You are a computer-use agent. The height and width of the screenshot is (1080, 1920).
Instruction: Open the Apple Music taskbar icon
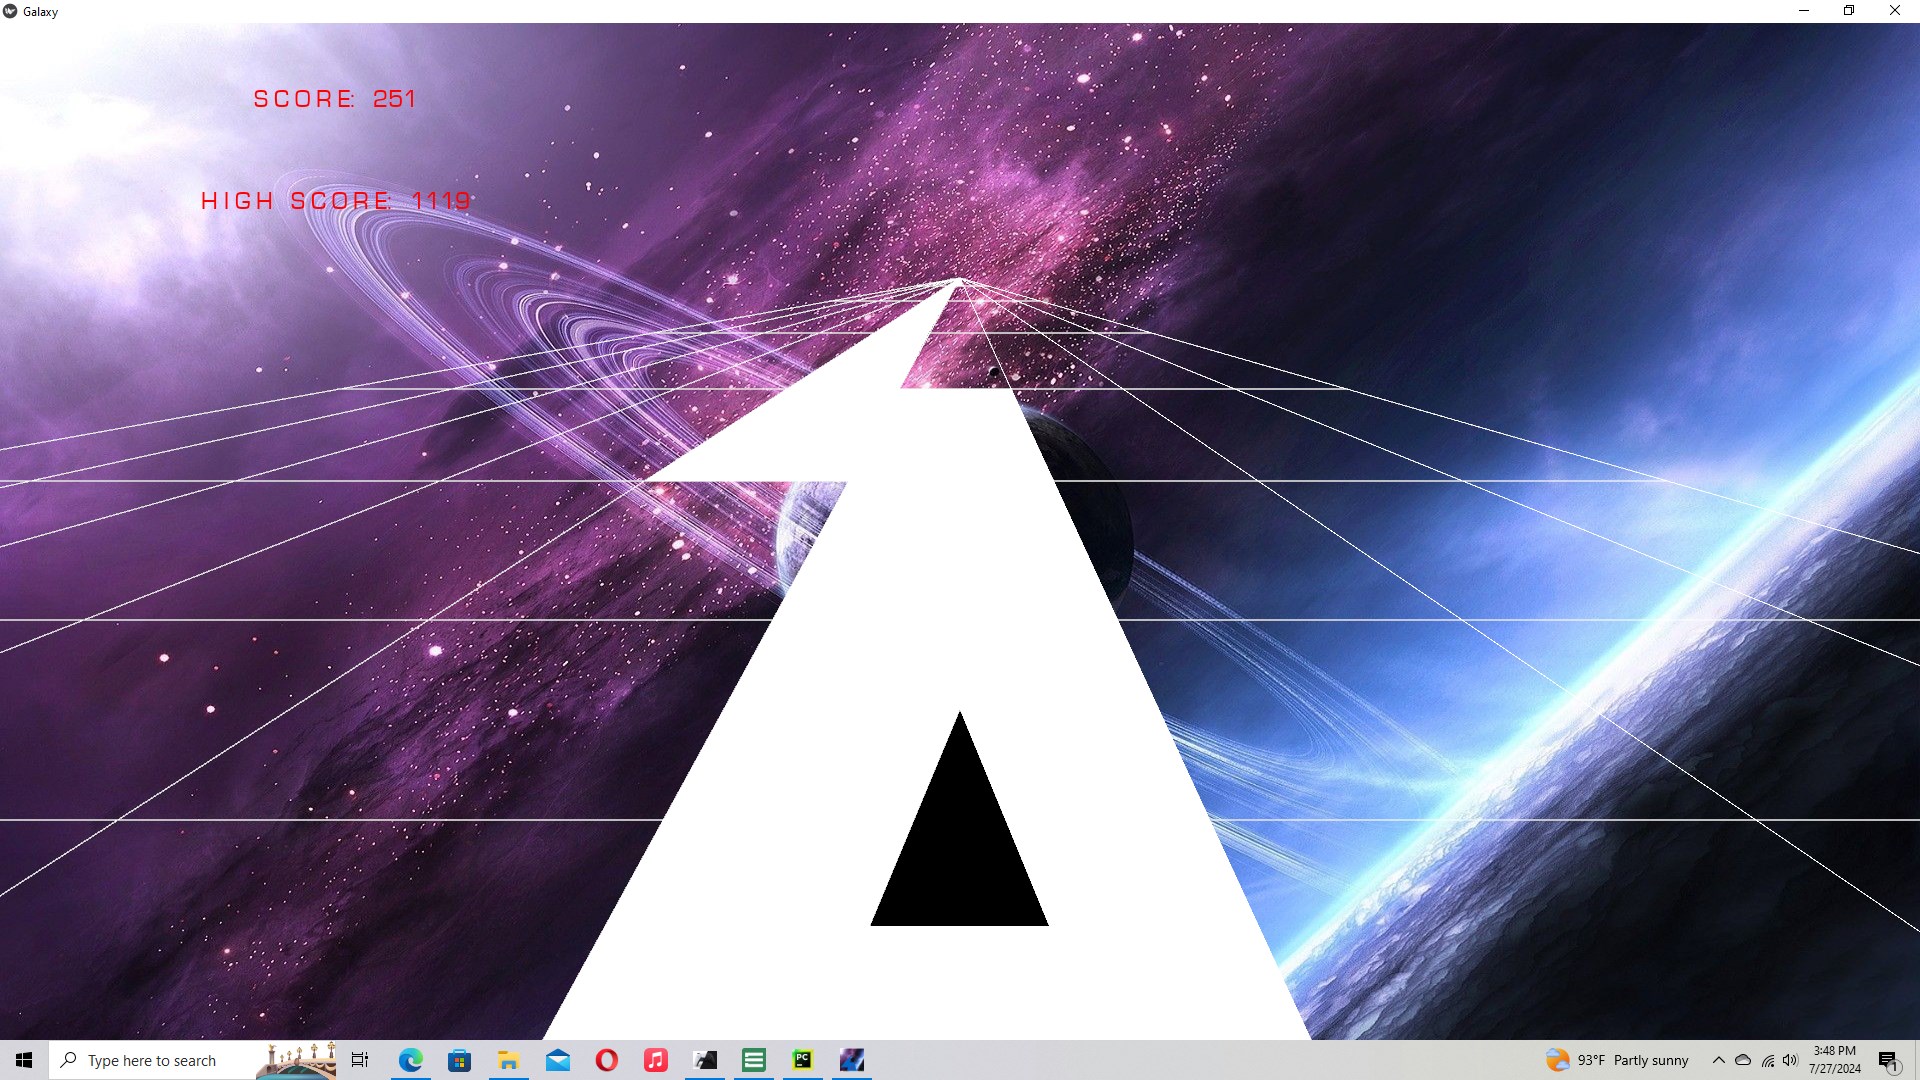(x=655, y=1060)
